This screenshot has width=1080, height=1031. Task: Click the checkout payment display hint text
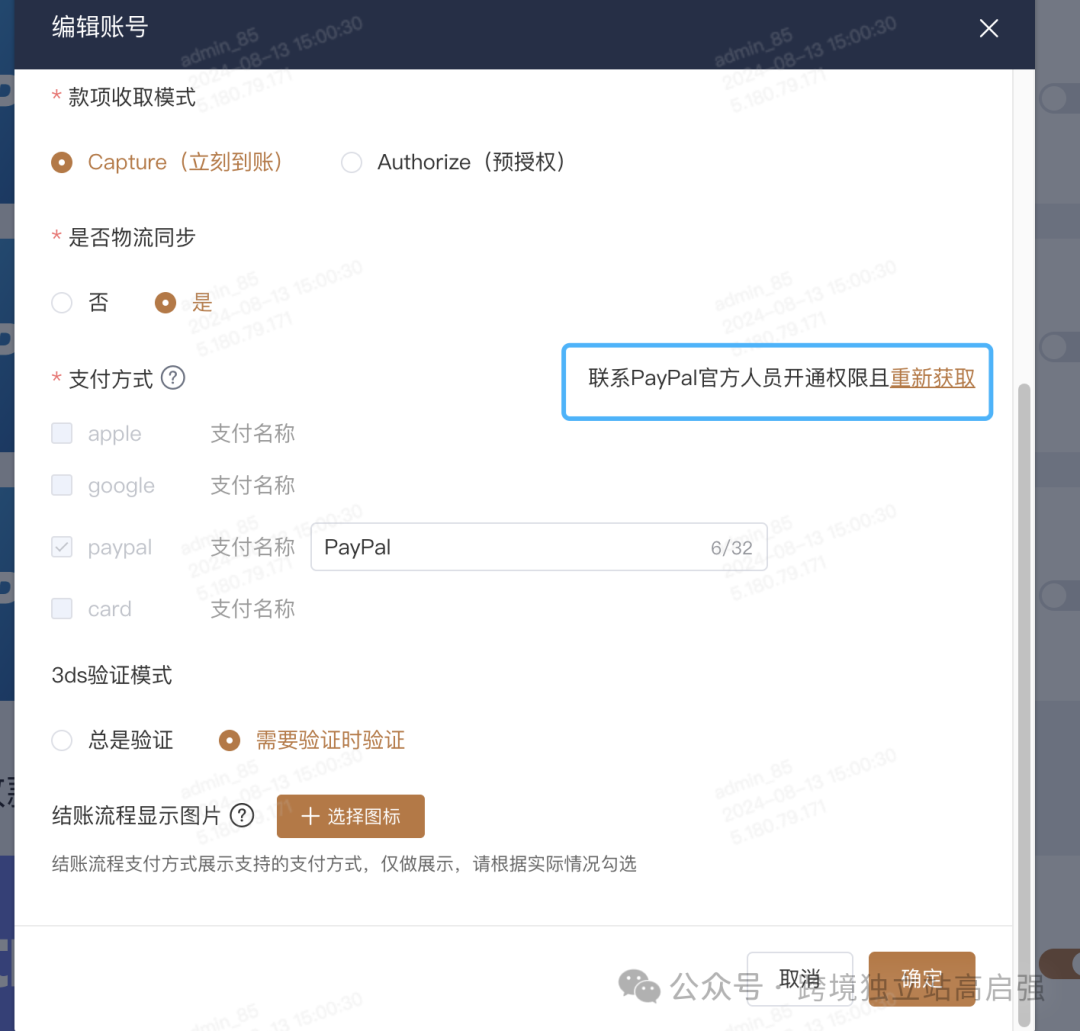click(344, 864)
